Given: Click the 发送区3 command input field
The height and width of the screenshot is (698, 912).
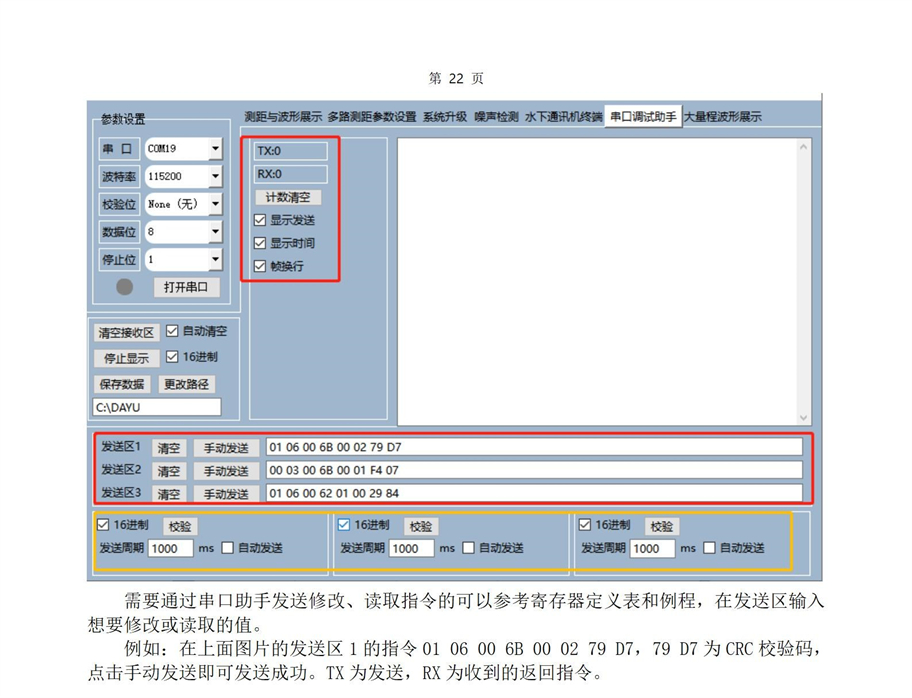Looking at the screenshot, I should (x=533, y=493).
